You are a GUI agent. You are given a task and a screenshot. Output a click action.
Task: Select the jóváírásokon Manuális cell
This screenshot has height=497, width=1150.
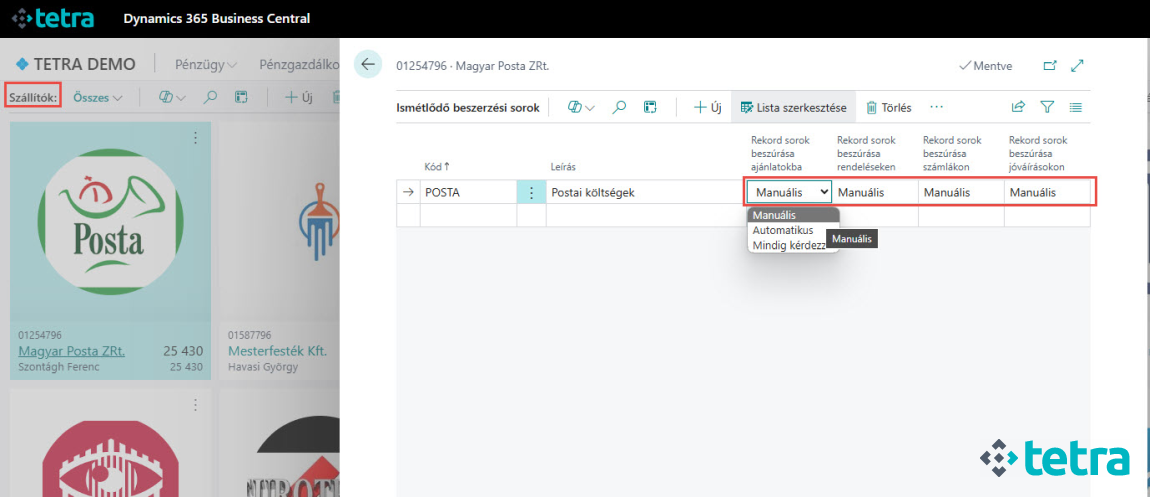point(1047,193)
